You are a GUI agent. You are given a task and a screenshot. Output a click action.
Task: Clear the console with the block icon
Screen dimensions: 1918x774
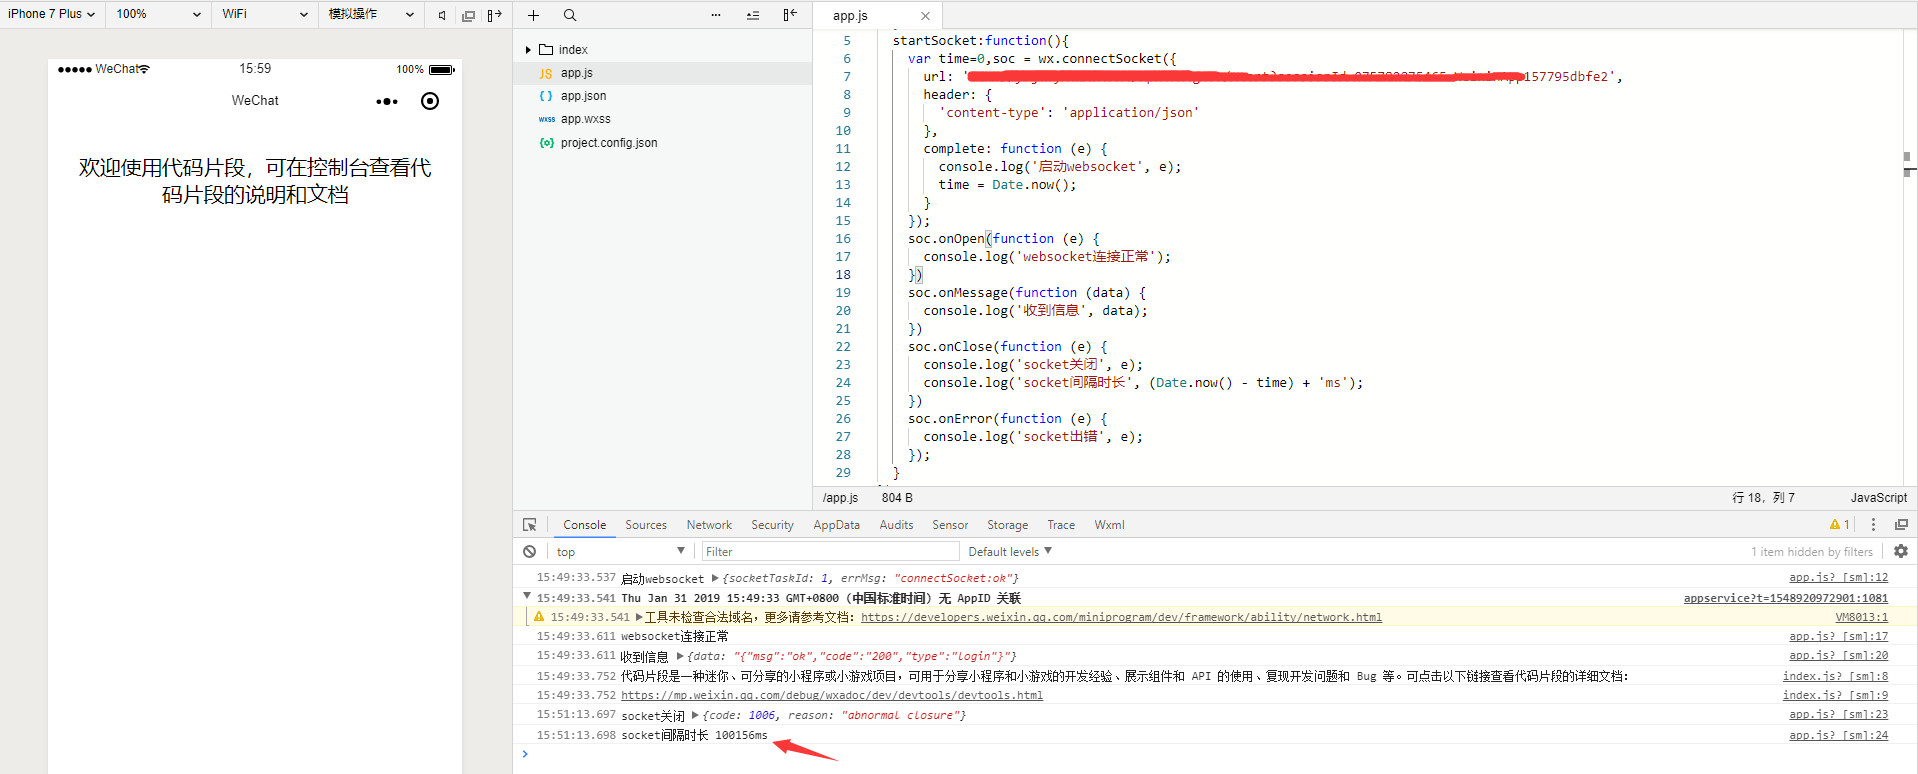click(x=530, y=551)
